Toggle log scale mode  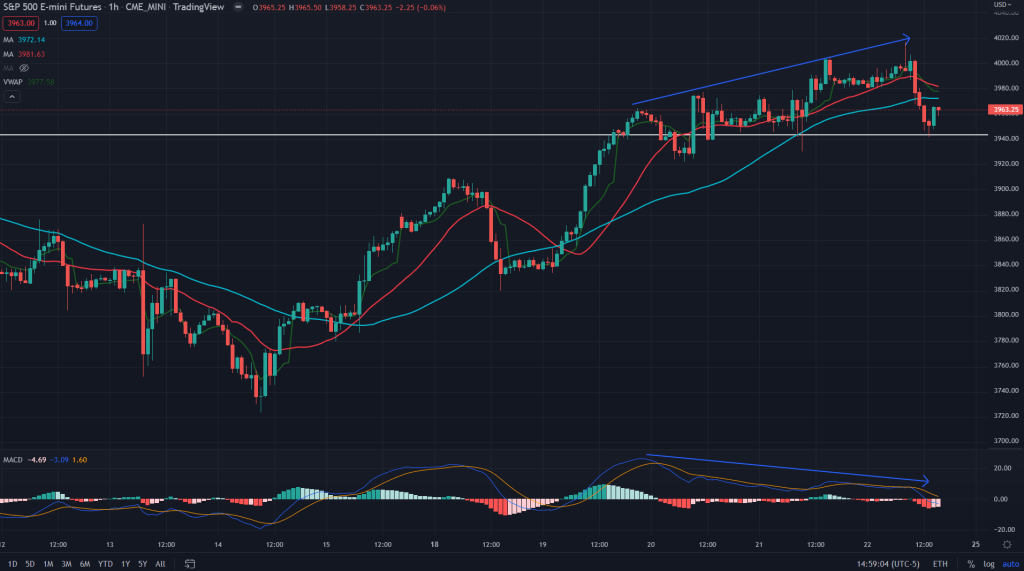987,564
